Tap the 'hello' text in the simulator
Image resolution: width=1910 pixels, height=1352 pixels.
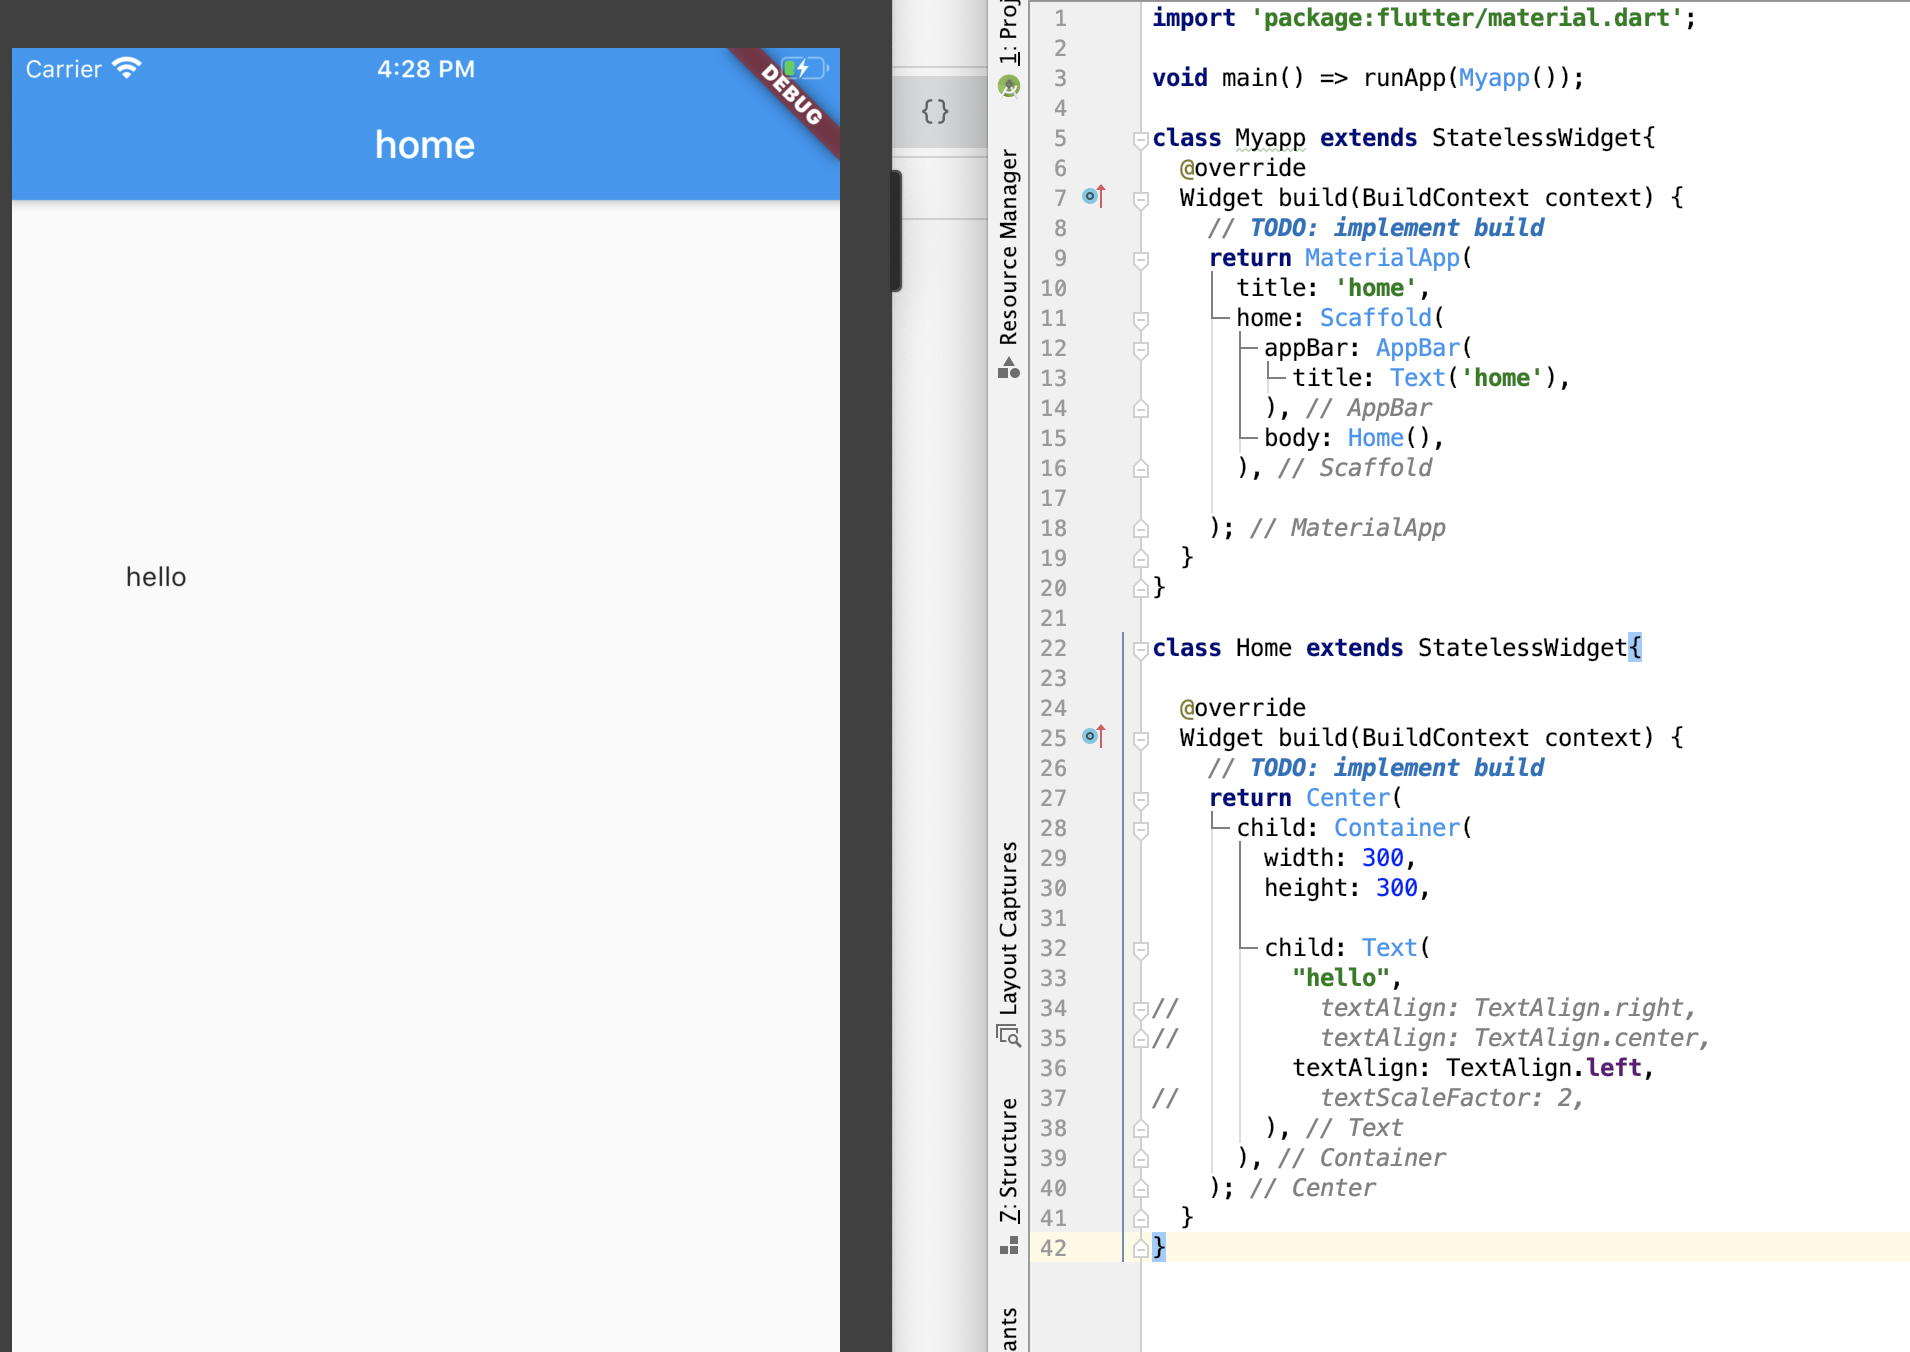click(x=156, y=577)
